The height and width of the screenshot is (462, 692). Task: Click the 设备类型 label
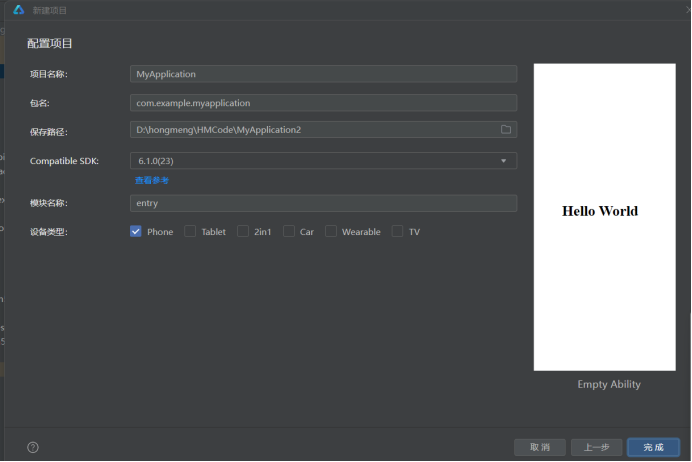(49, 232)
